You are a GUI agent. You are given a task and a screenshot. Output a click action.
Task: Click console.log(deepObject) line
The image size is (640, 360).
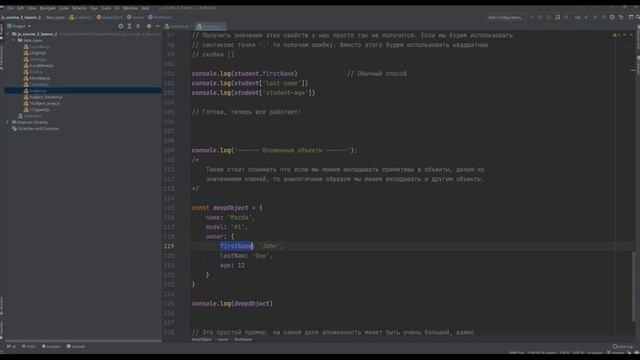coord(232,304)
